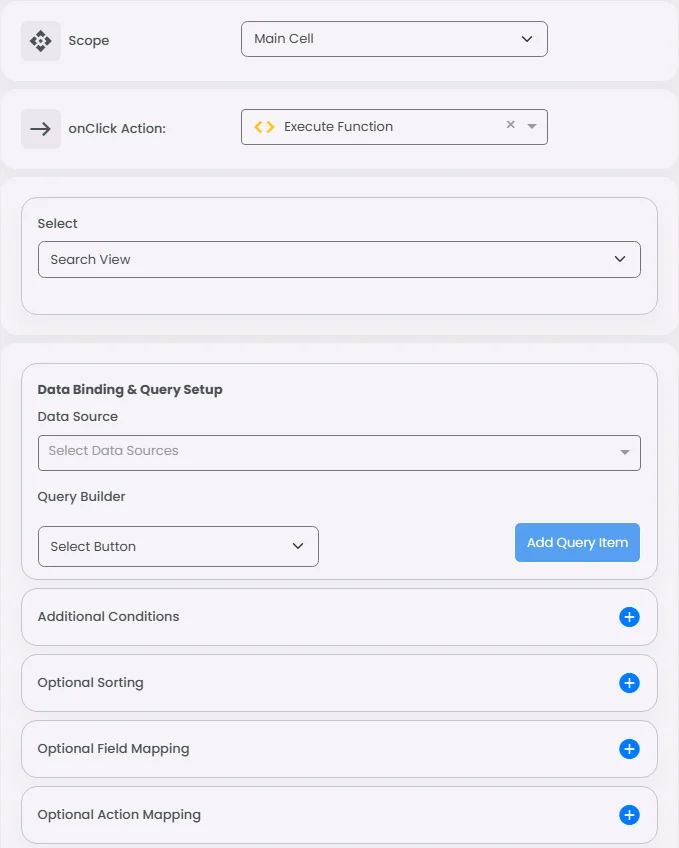Click the Optional Field Mapping label

(113, 749)
